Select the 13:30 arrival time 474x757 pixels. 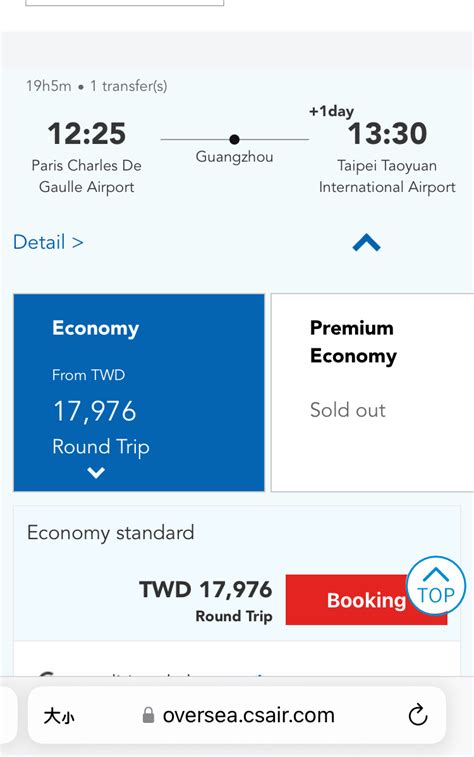point(388,133)
